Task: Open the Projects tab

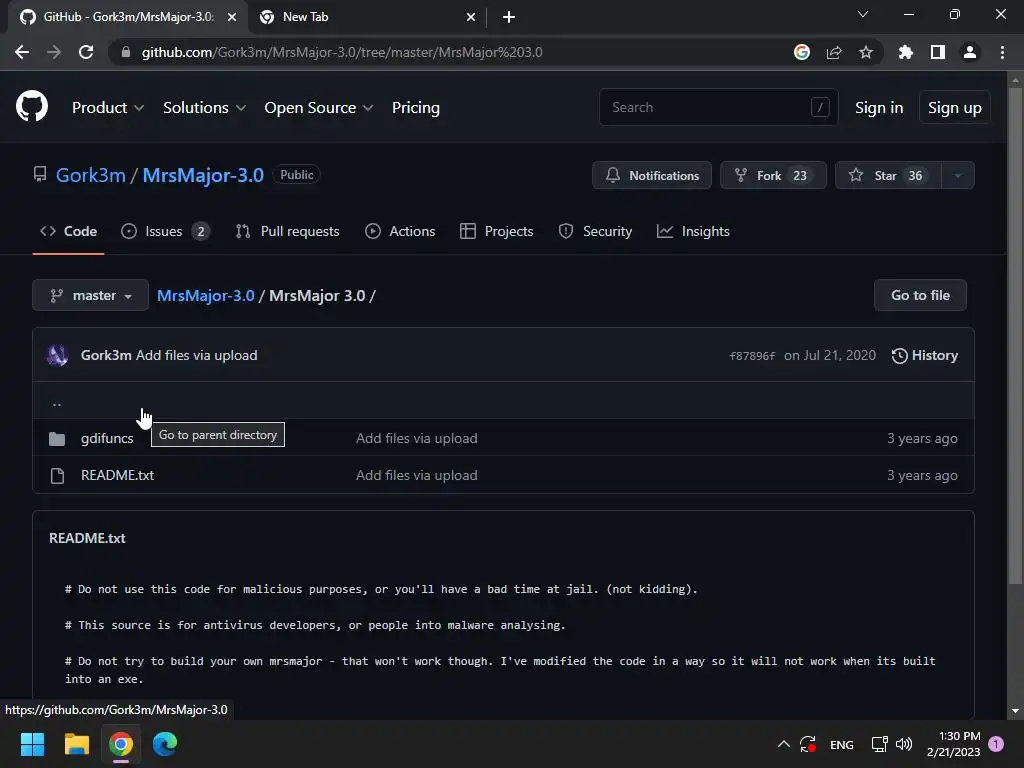Action: 496,231
